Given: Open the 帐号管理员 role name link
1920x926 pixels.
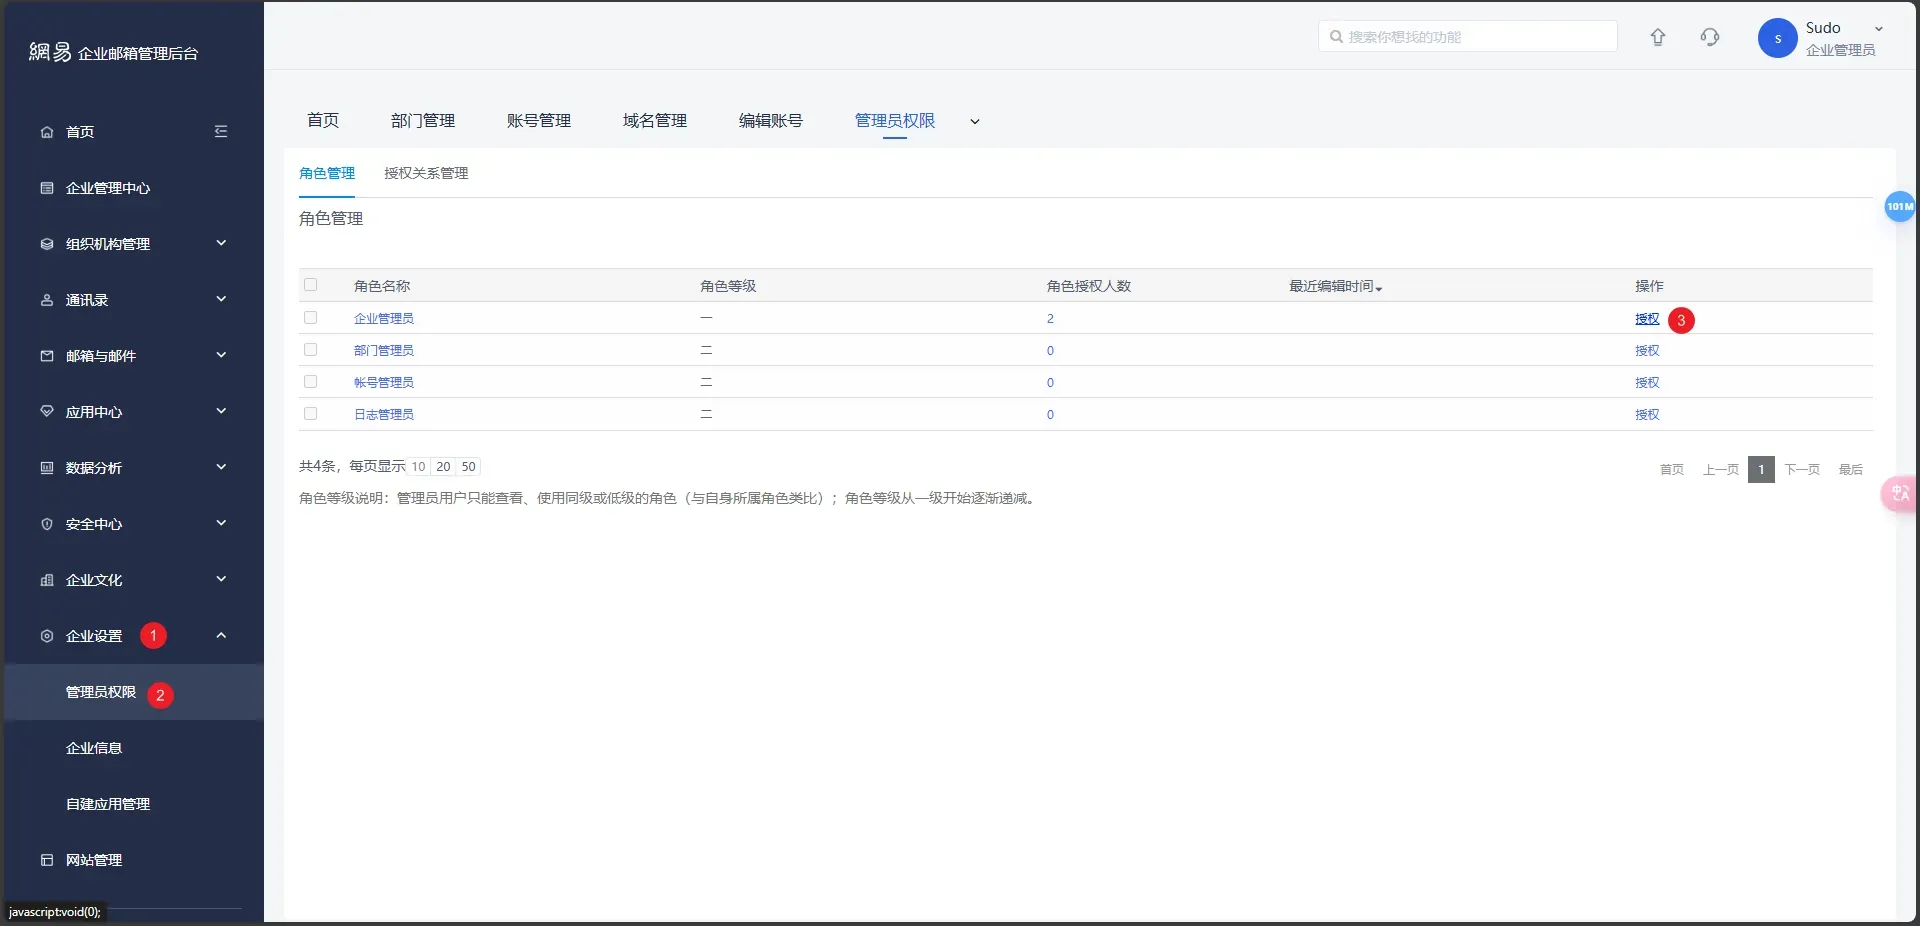Looking at the screenshot, I should (383, 383).
